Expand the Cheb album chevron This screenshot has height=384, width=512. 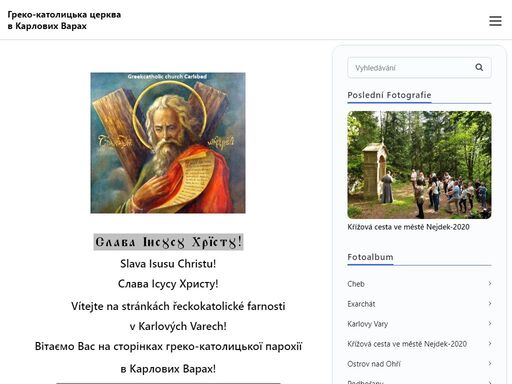490,283
